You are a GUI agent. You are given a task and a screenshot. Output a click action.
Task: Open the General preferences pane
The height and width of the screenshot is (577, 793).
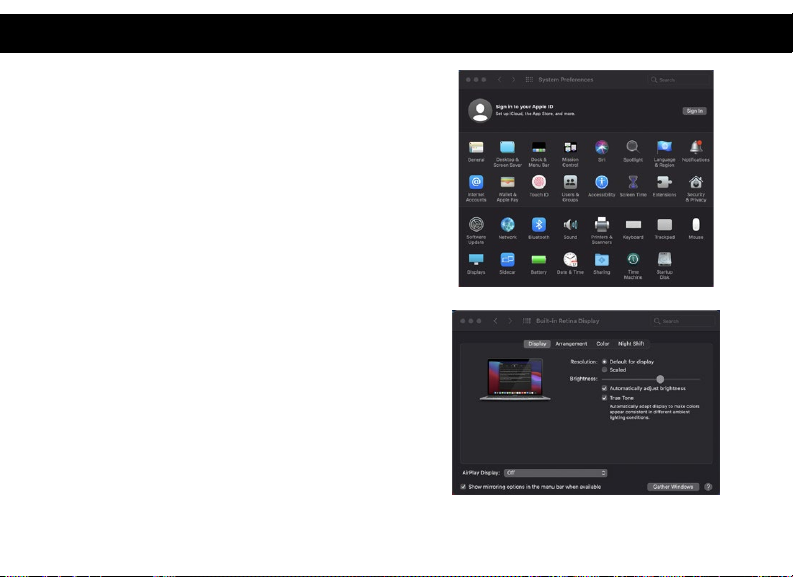pyautogui.click(x=476, y=151)
